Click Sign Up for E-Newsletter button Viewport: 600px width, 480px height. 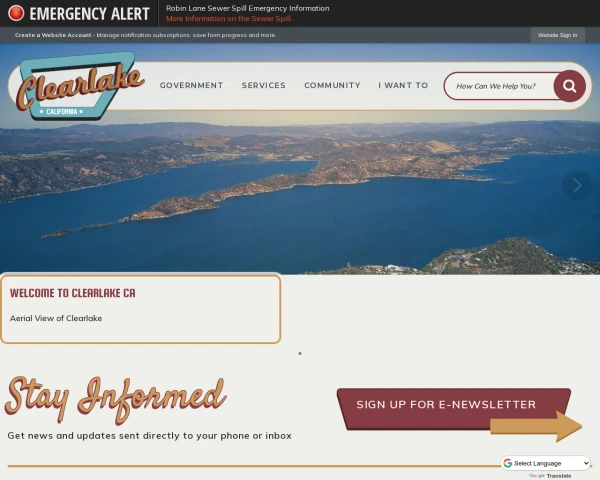click(446, 405)
